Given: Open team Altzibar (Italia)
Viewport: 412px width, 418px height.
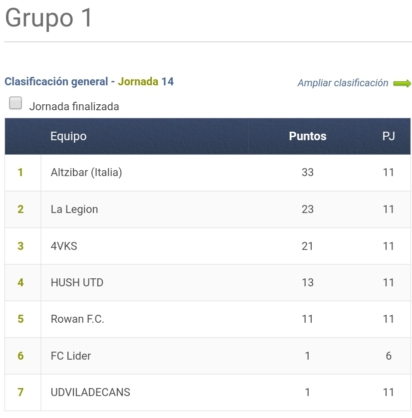Looking at the screenshot, I should tap(86, 172).
